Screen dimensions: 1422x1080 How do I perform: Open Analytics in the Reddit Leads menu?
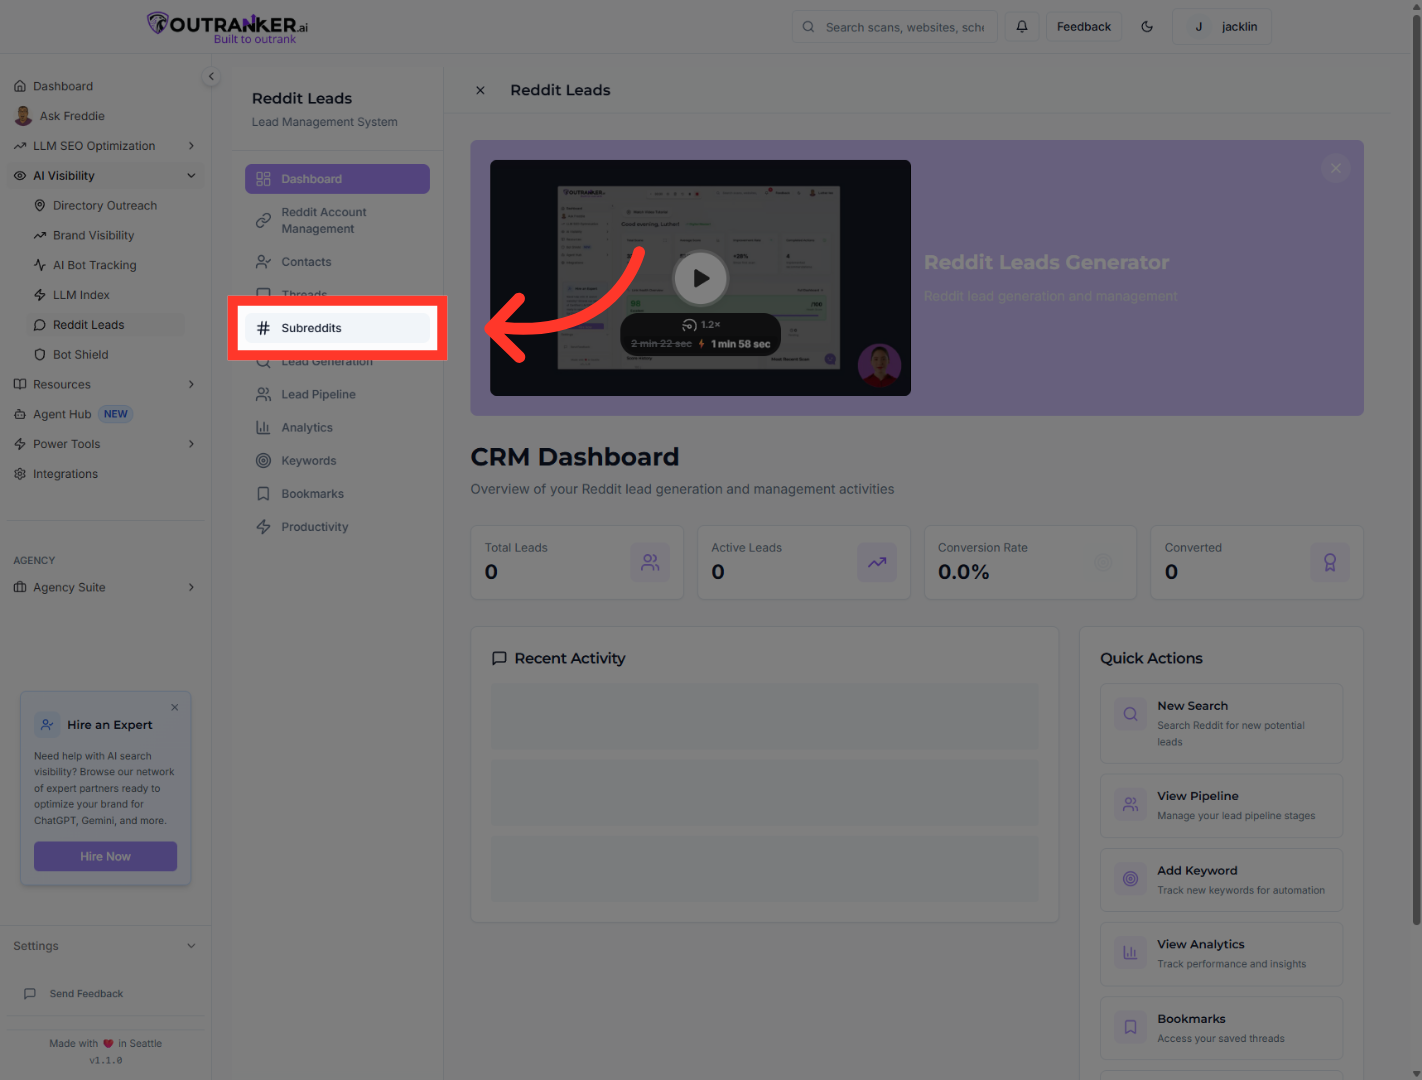[337, 428]
